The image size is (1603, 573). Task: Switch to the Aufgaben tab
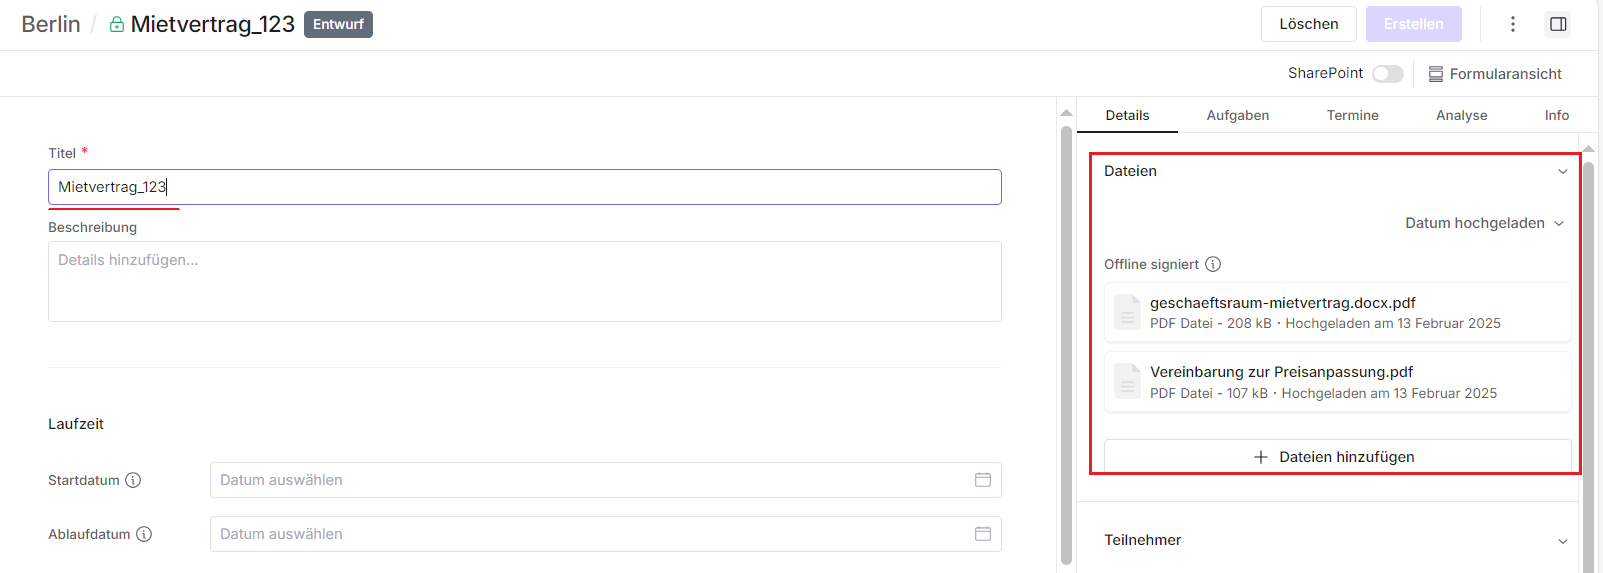[1237, 116]
